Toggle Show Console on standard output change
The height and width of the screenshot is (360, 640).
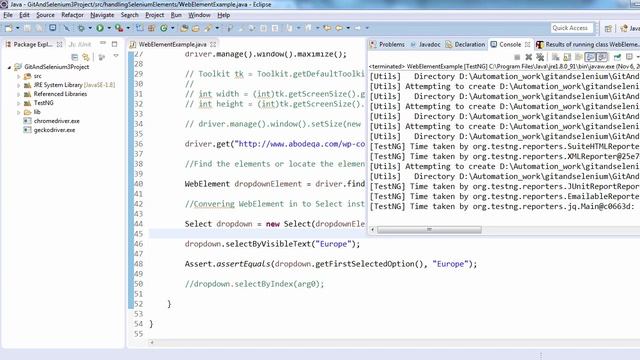pos(590,57)
